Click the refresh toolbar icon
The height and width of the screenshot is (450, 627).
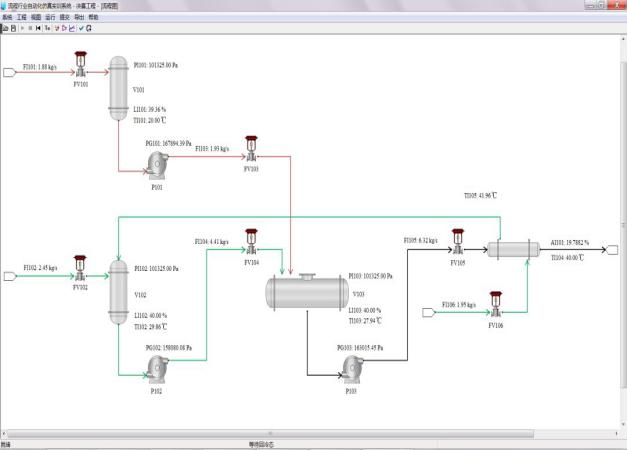[x=89, y=28]
